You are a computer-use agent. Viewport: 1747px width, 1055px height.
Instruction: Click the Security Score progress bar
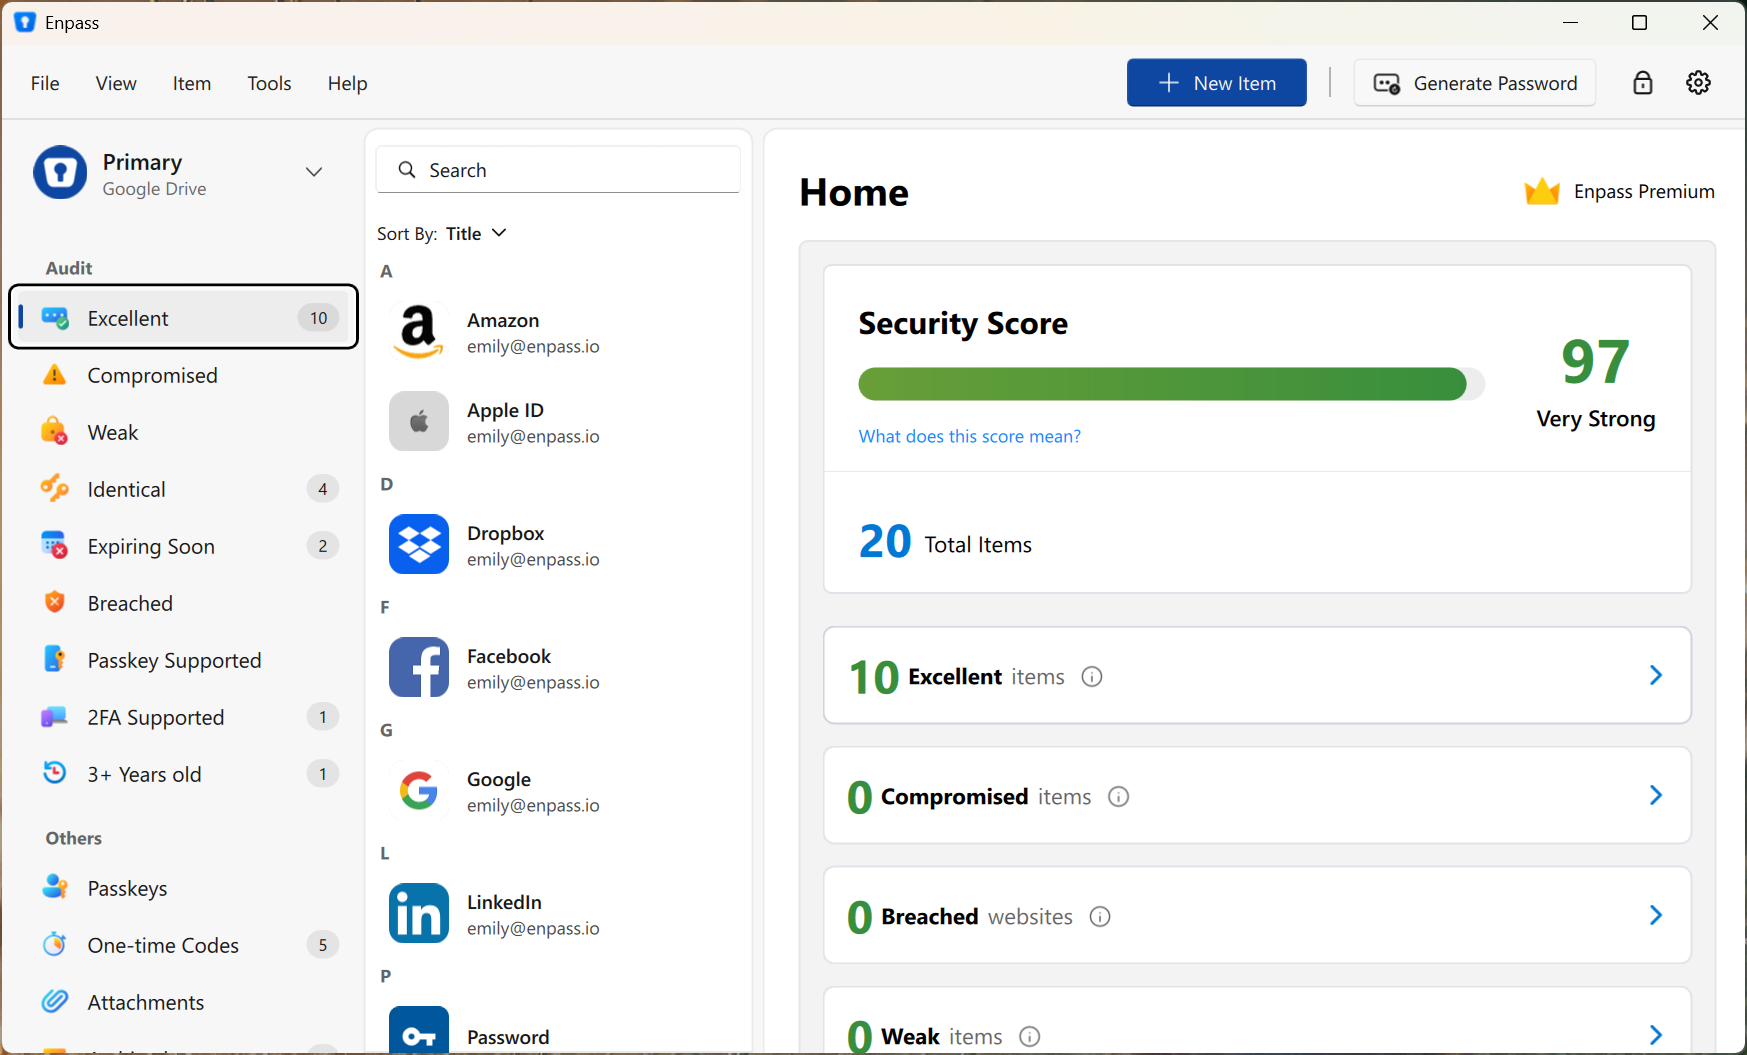tap(1171, 384)
